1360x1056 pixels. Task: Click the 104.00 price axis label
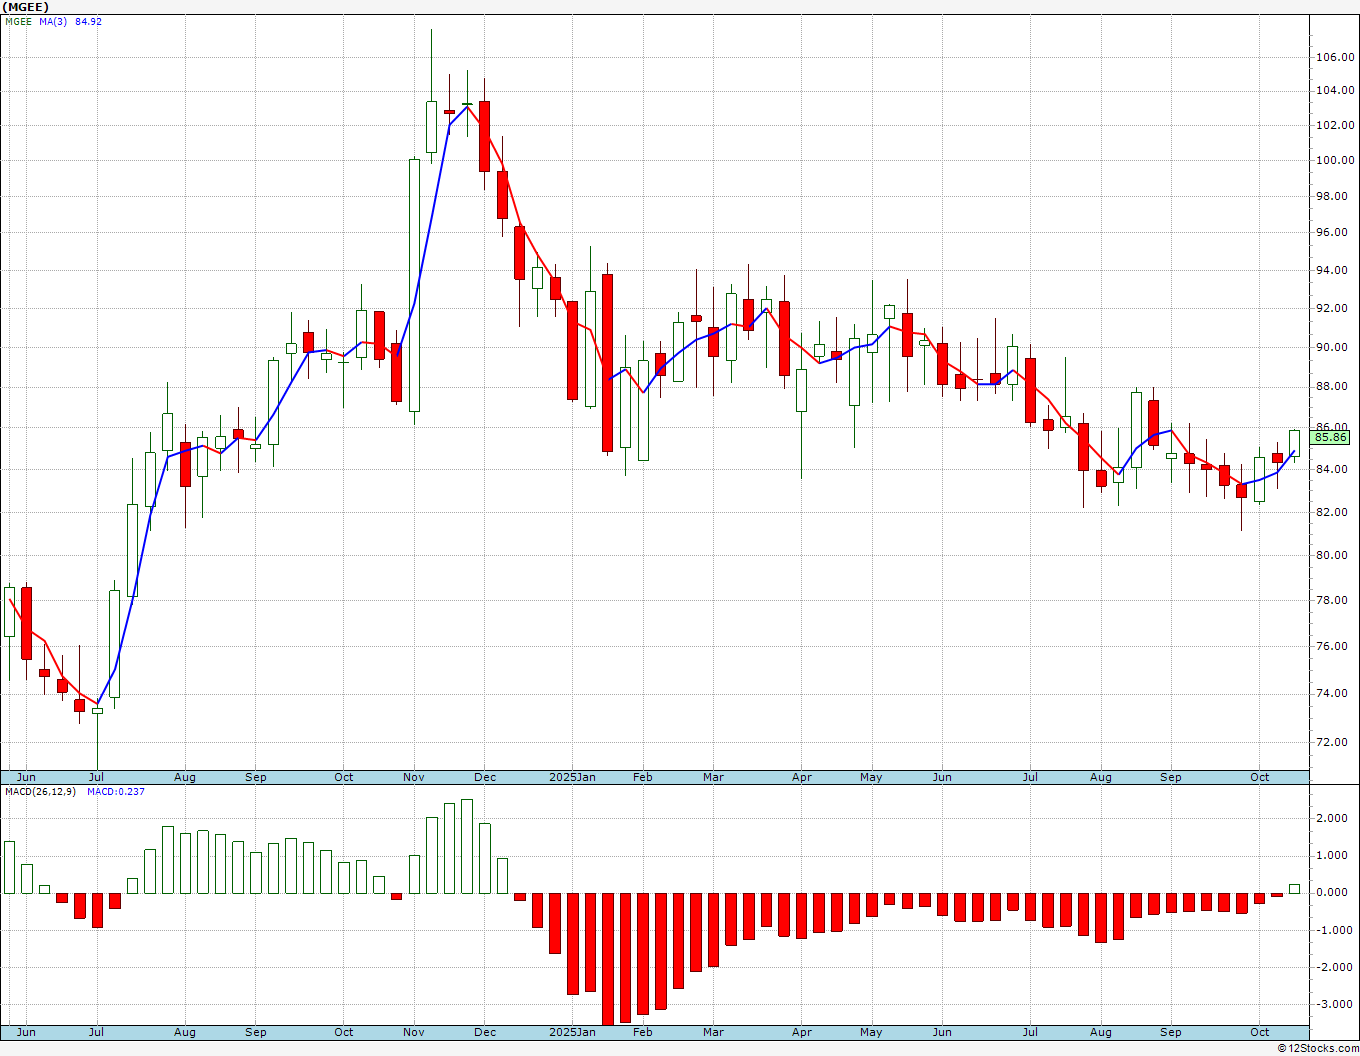(x=1335, y=91)
